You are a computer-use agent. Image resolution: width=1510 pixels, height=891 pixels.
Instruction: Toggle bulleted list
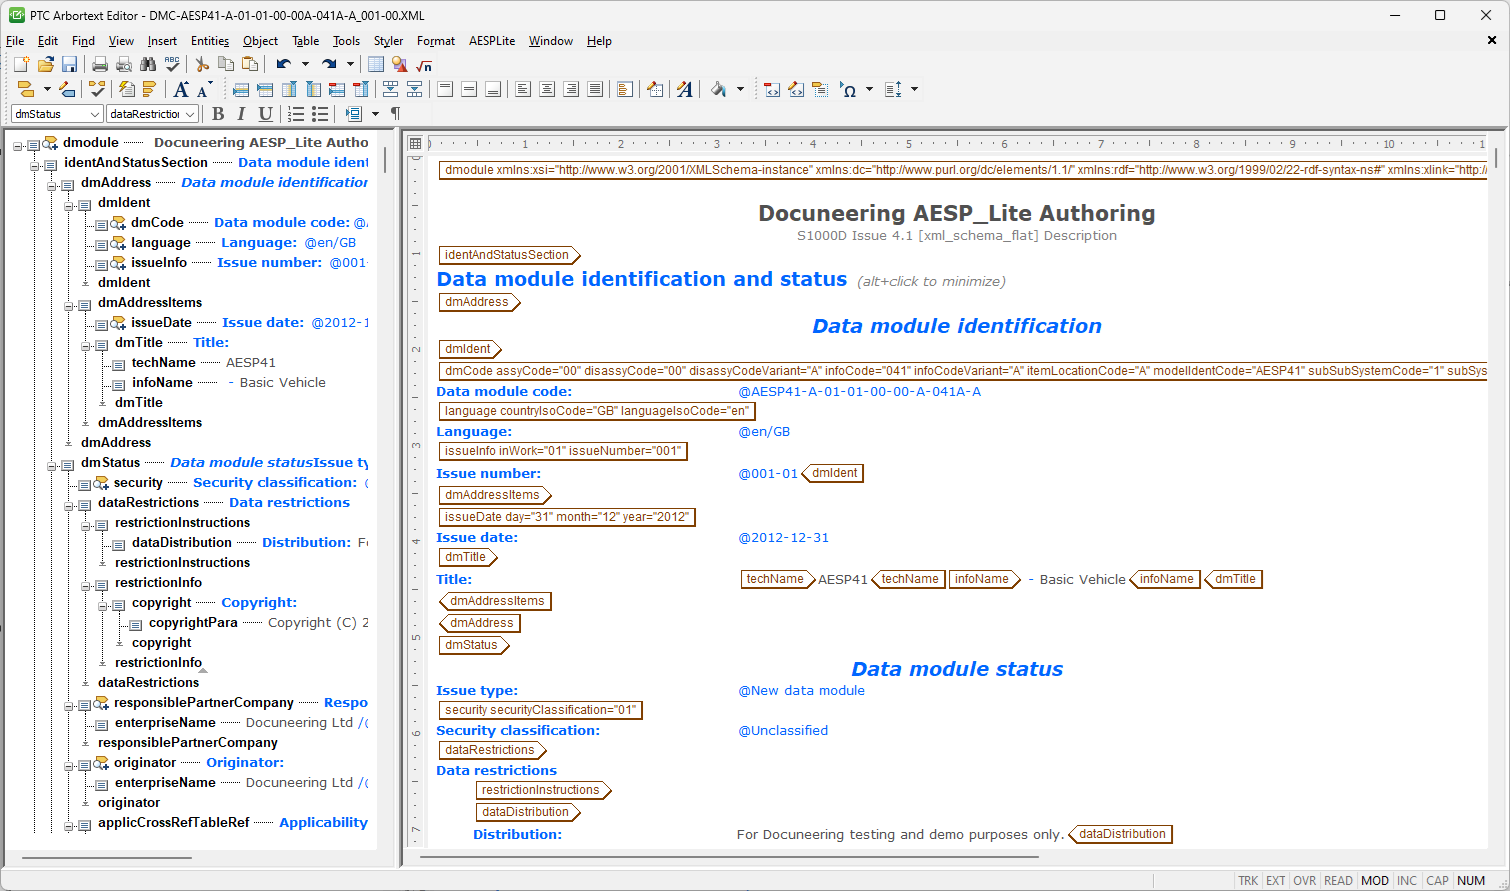pyautogui.click(x=320, y=114)
